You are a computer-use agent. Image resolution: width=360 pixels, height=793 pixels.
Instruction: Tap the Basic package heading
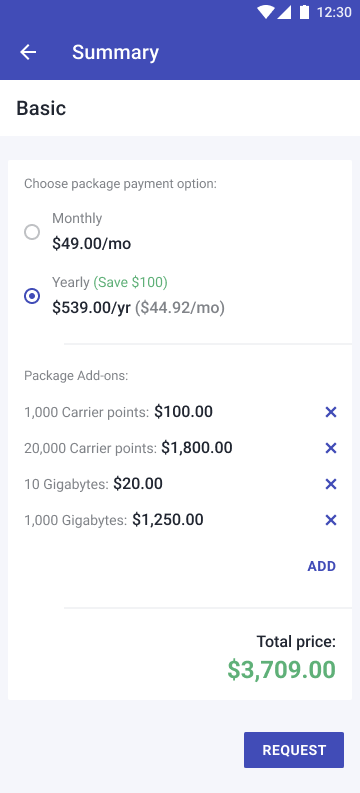point(41,108)
